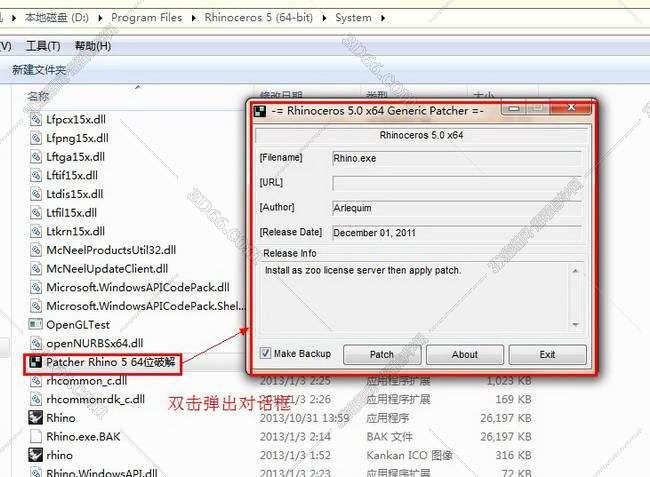Click Program Files in the address bar

coord(147,18)
